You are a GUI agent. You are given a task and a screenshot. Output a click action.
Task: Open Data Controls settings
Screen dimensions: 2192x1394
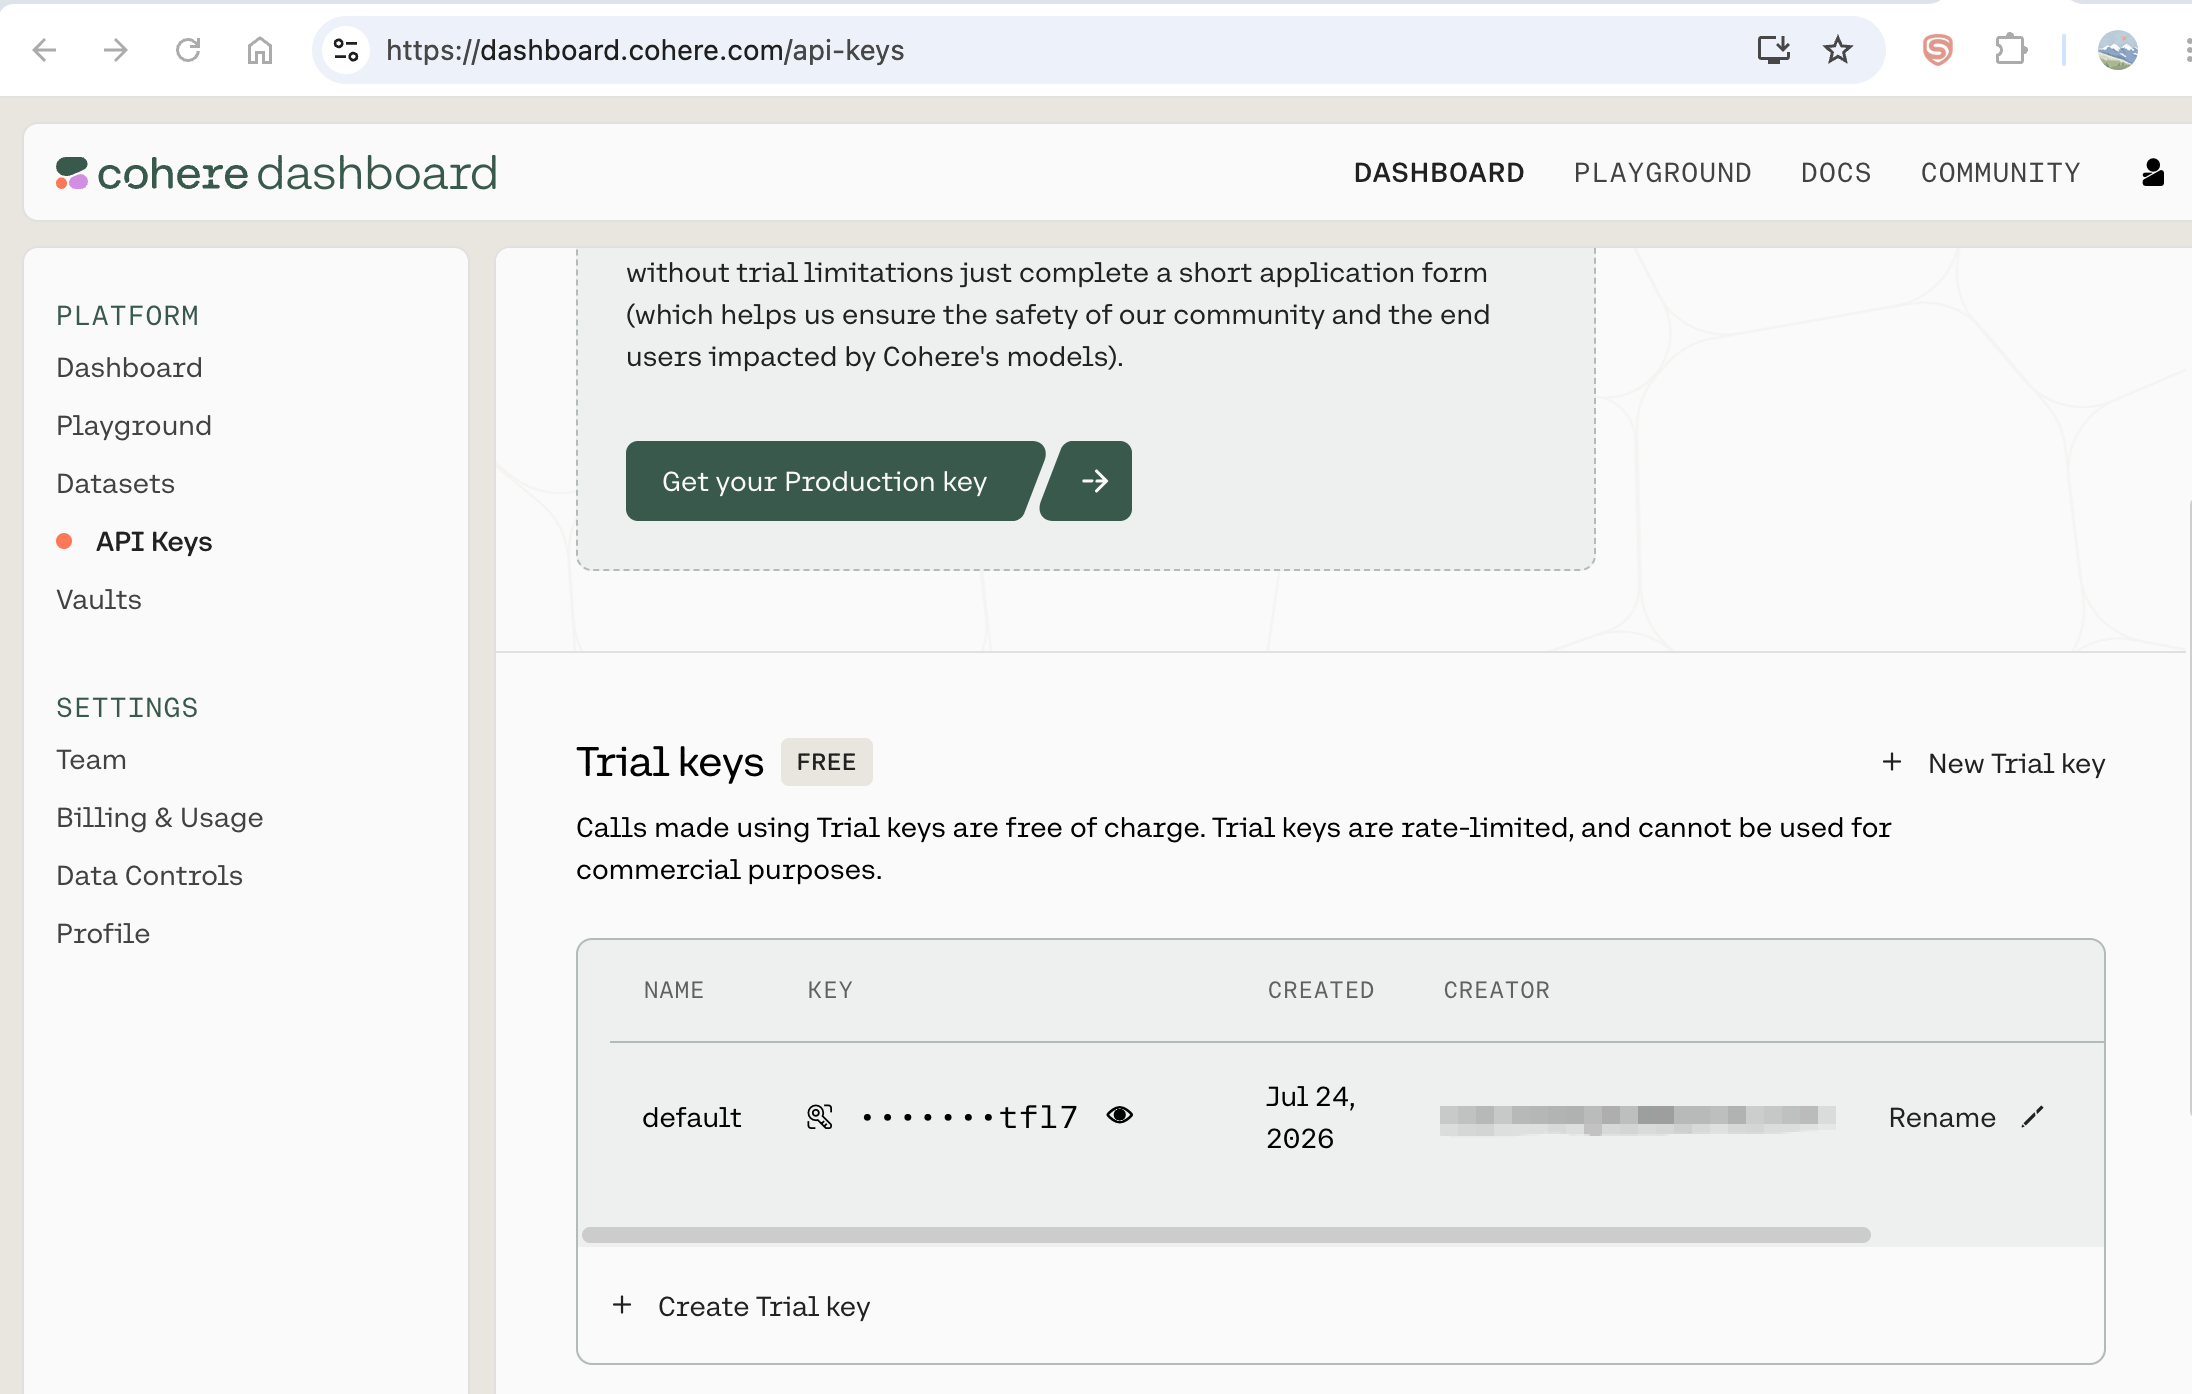pyautogui.click(x=149, y=876)
